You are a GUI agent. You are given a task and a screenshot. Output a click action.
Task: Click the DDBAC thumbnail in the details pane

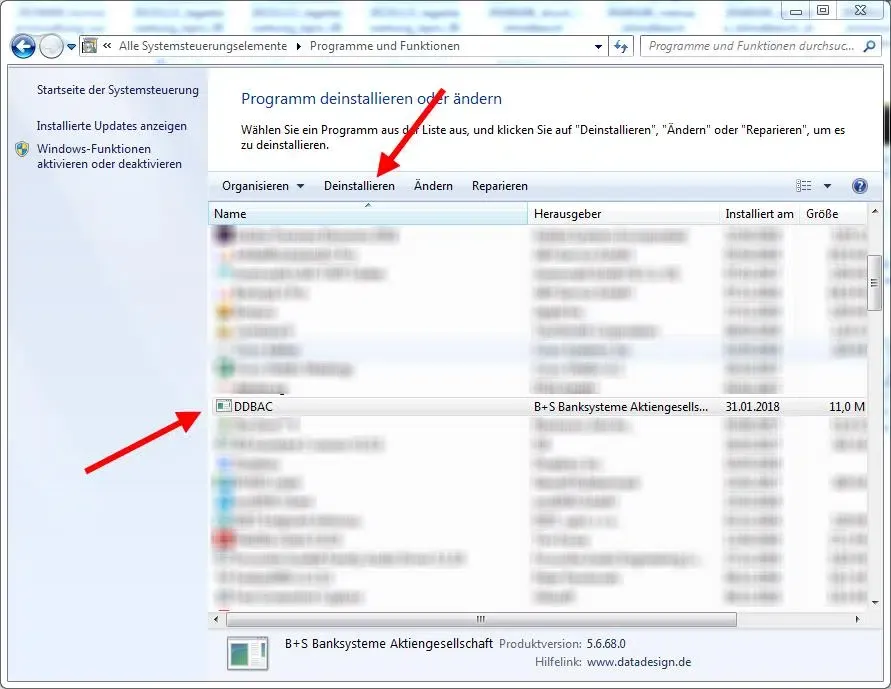coord(246,653)
